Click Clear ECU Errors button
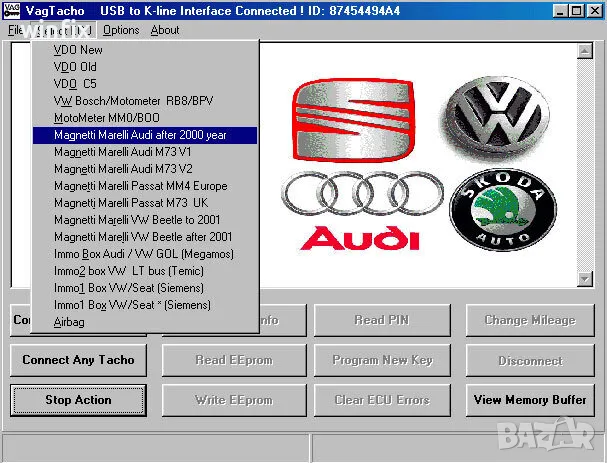607x463 pixels. click(x=382, y=400)
